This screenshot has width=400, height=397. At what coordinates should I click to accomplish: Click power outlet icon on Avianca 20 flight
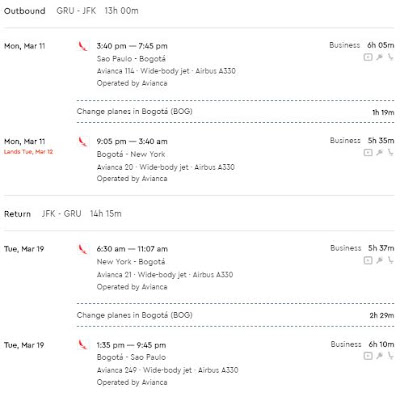[379, 153]
